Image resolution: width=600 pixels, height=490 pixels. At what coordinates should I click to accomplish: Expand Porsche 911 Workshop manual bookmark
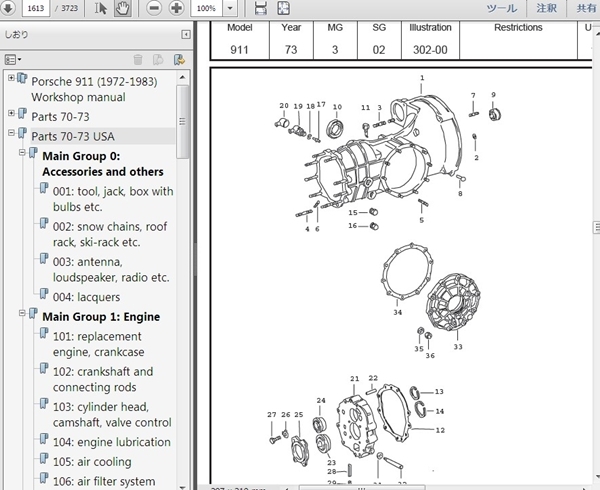11,78
